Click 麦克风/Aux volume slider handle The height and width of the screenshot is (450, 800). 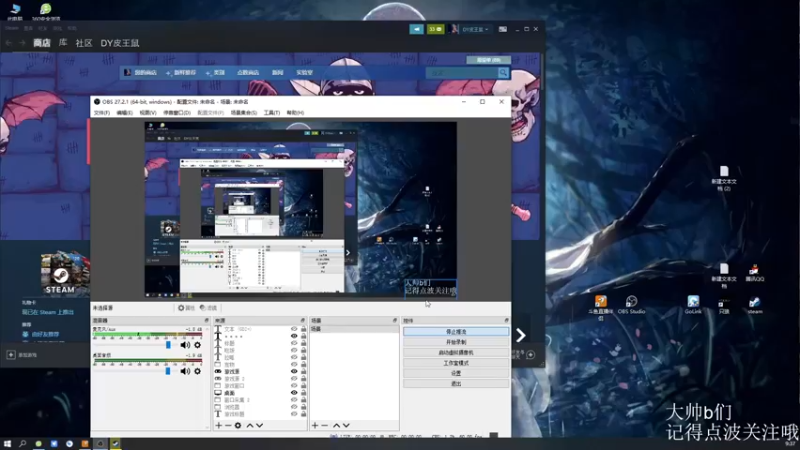click(x=168, y=345)
